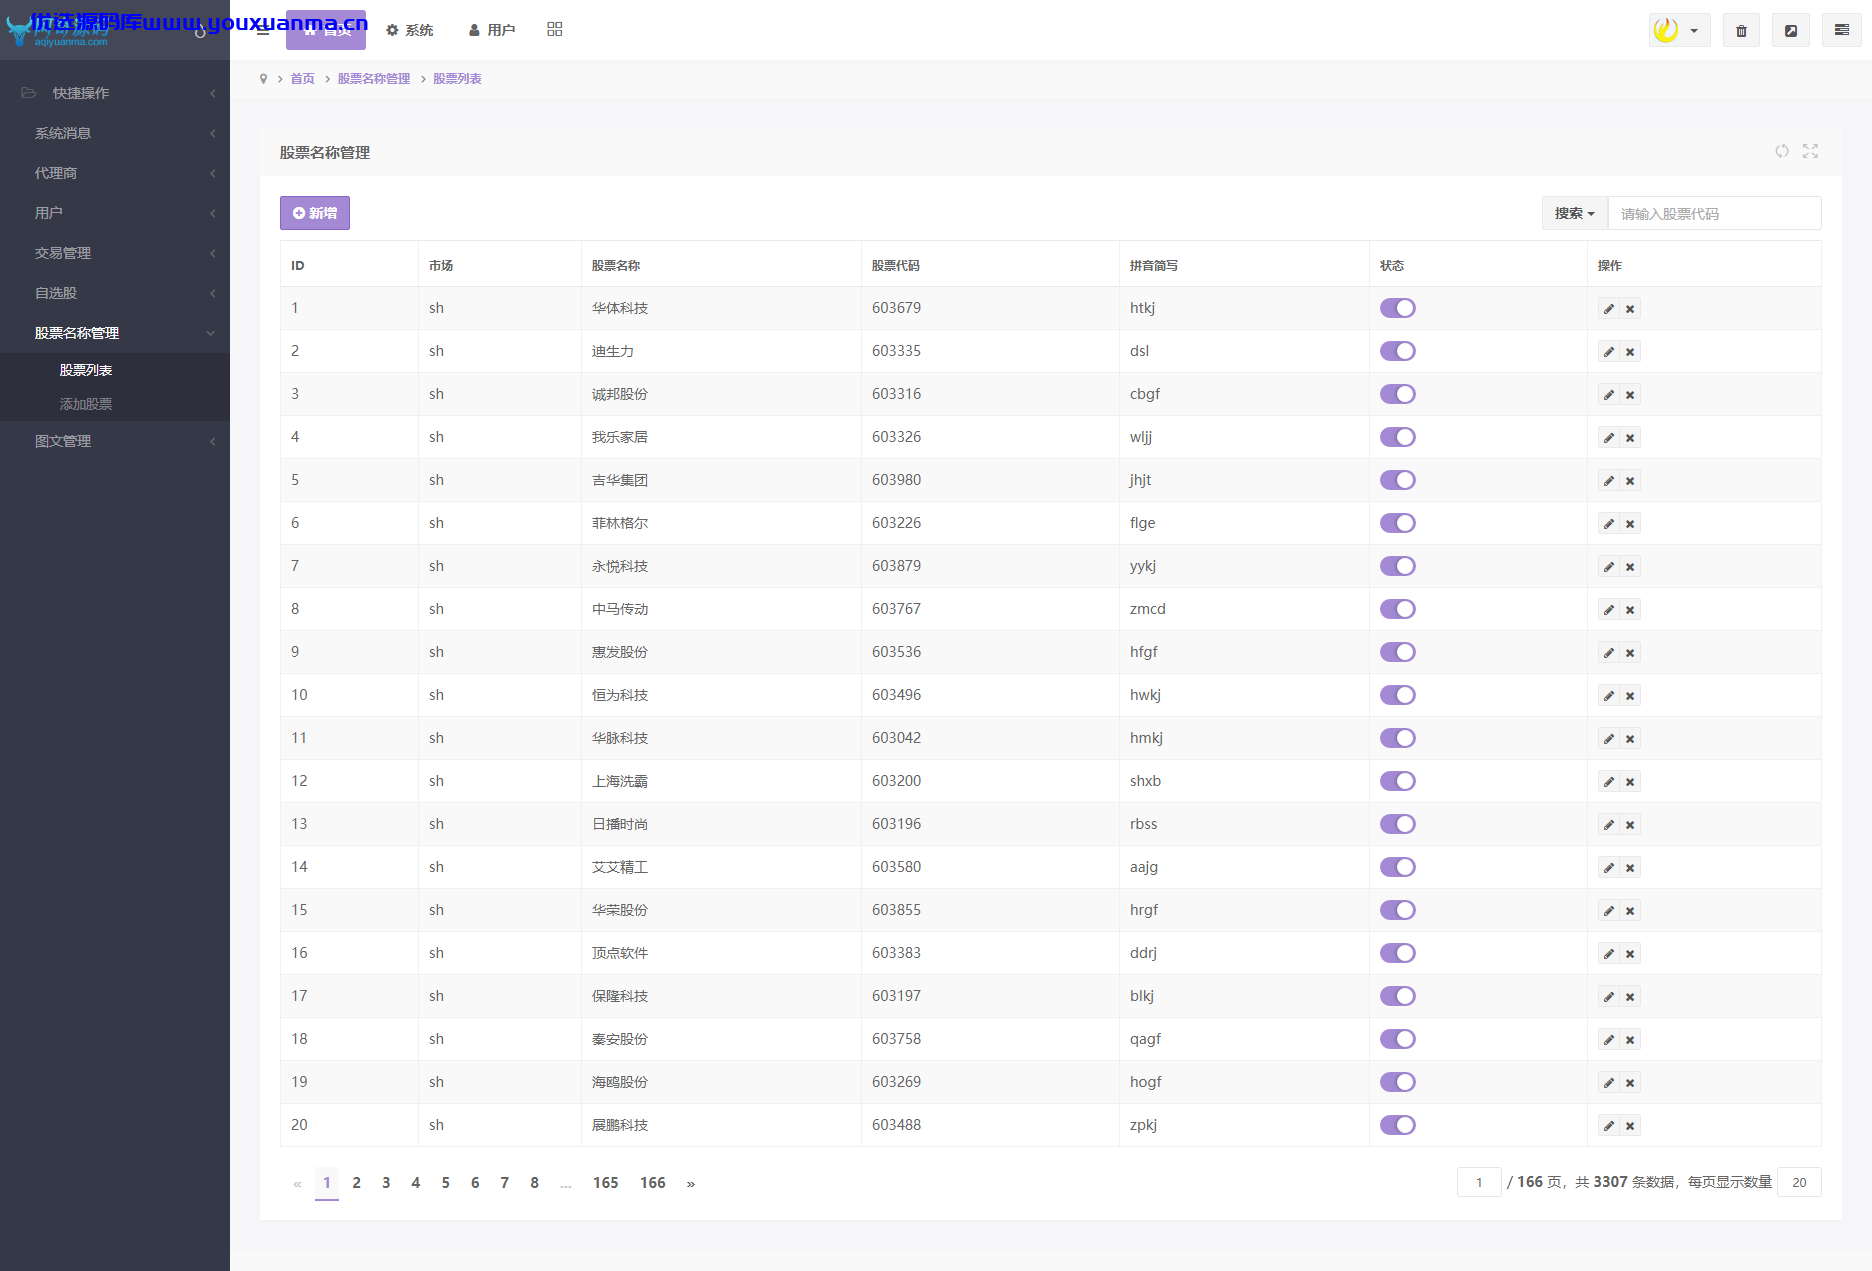Click the grid apps icon in top navigation
This screenshot has height=1271, width=1872.
(555, 29)
